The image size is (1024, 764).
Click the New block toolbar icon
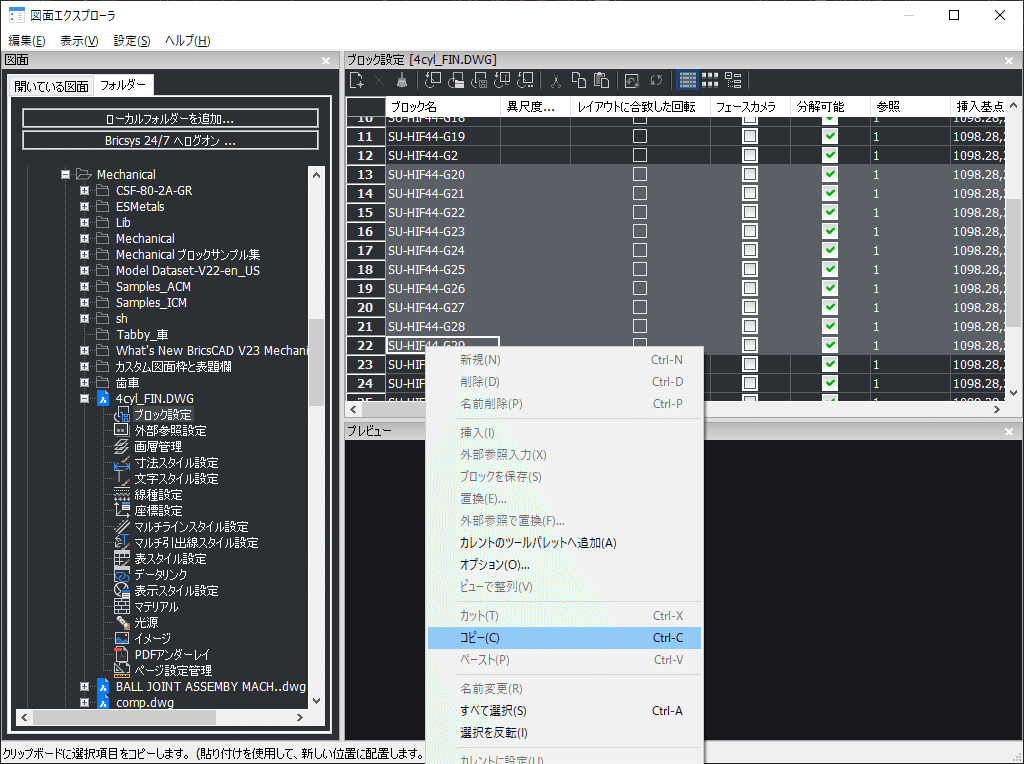click(357, 80)
